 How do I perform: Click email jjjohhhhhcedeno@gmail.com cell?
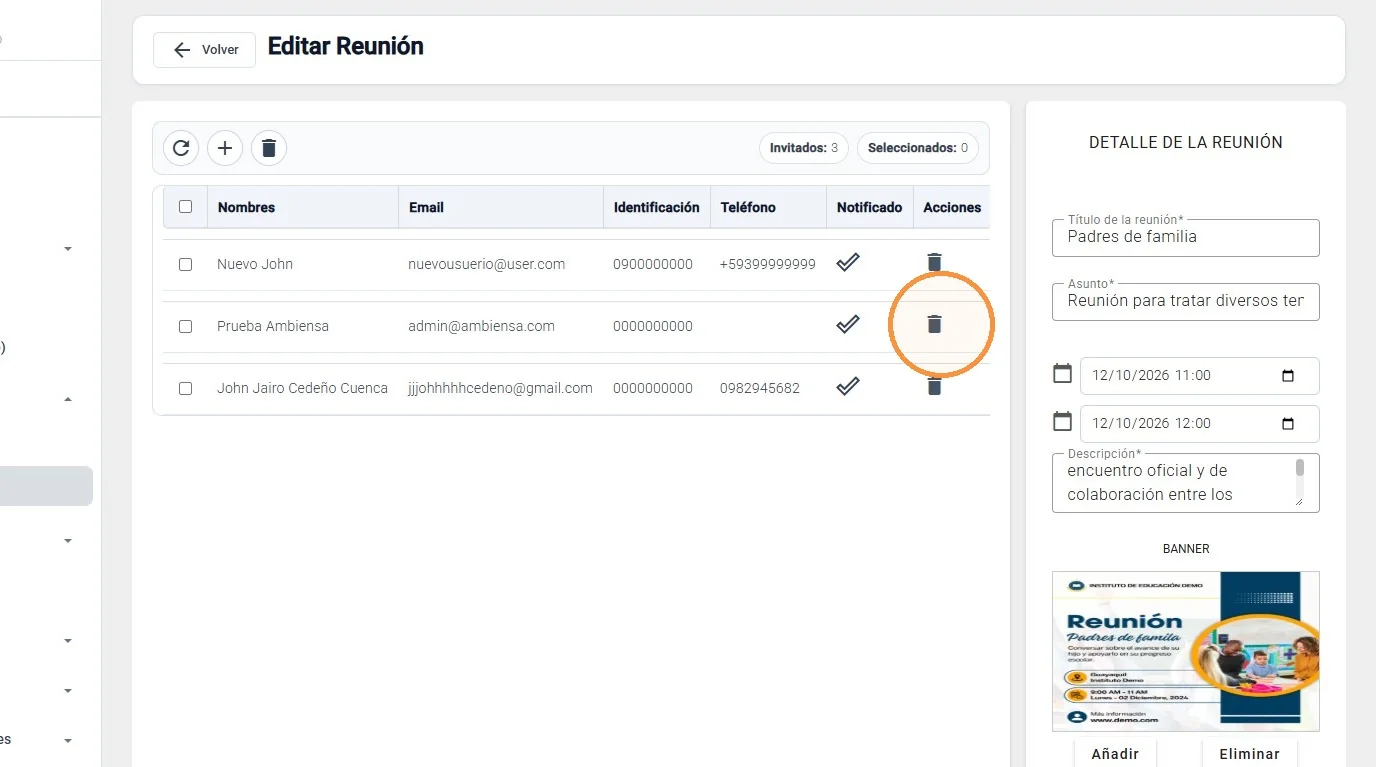500,388
